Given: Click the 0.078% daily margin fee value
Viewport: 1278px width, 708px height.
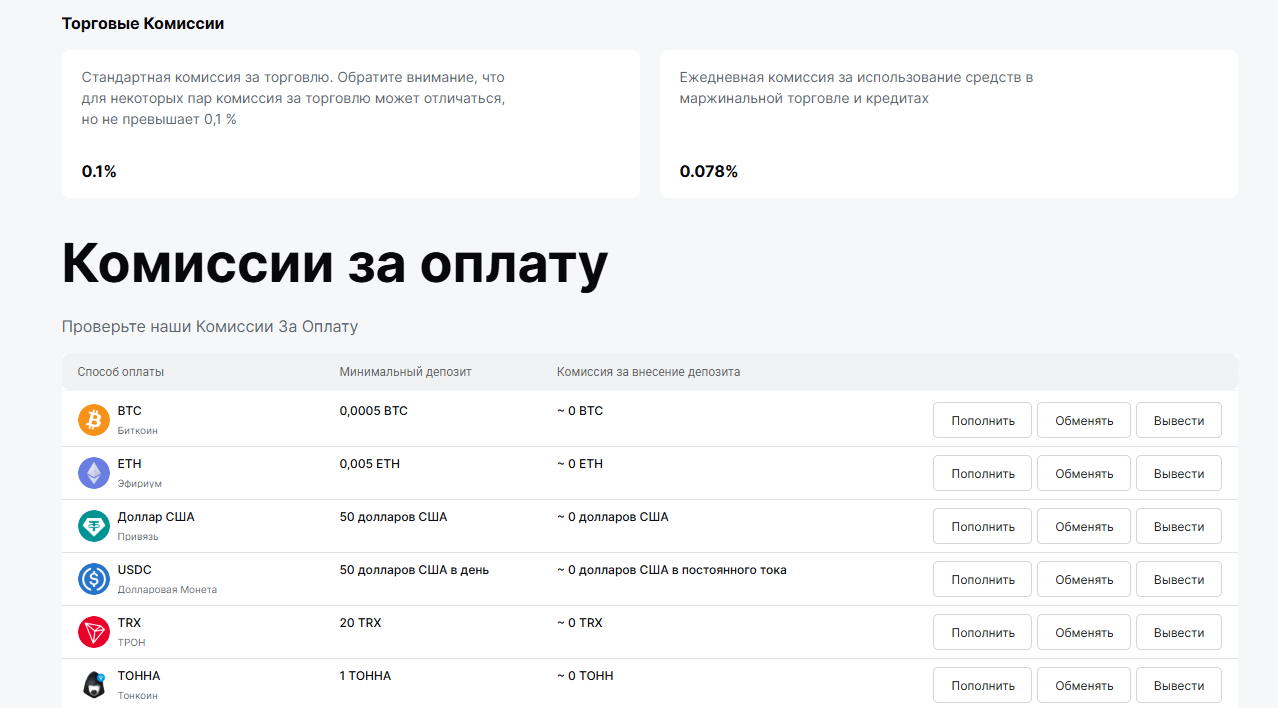Looking at the screenshot, I should click(x=709, y=172).
